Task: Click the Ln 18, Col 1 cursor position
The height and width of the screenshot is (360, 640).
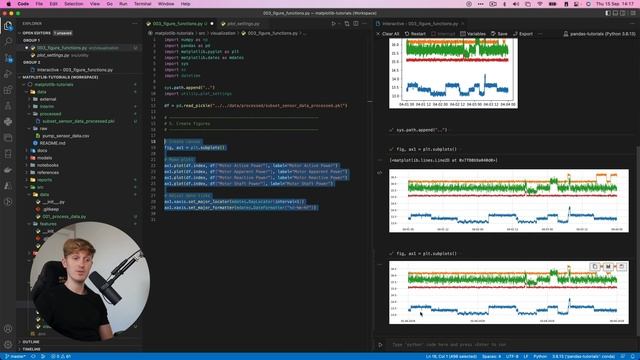Action: point(451,356)
